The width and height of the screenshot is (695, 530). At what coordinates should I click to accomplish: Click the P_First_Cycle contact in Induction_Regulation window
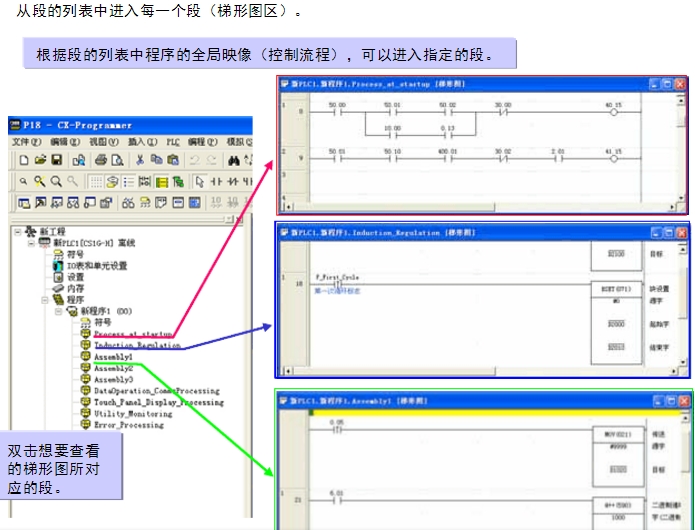coord(337,284)
